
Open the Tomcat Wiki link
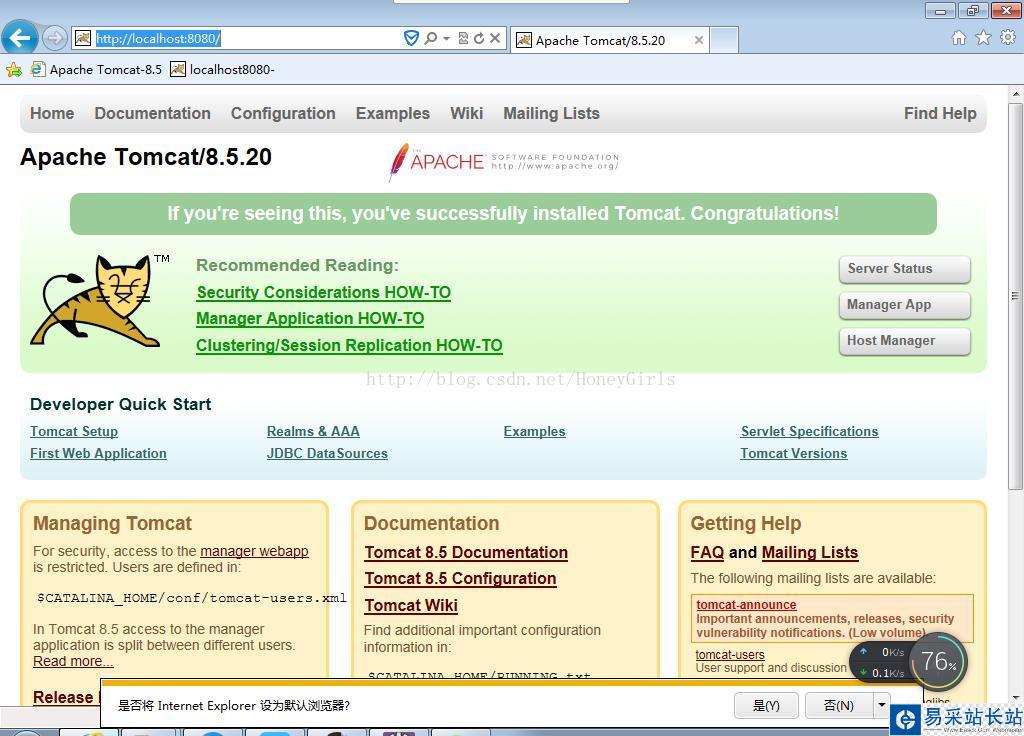click(x=411, y=605)
